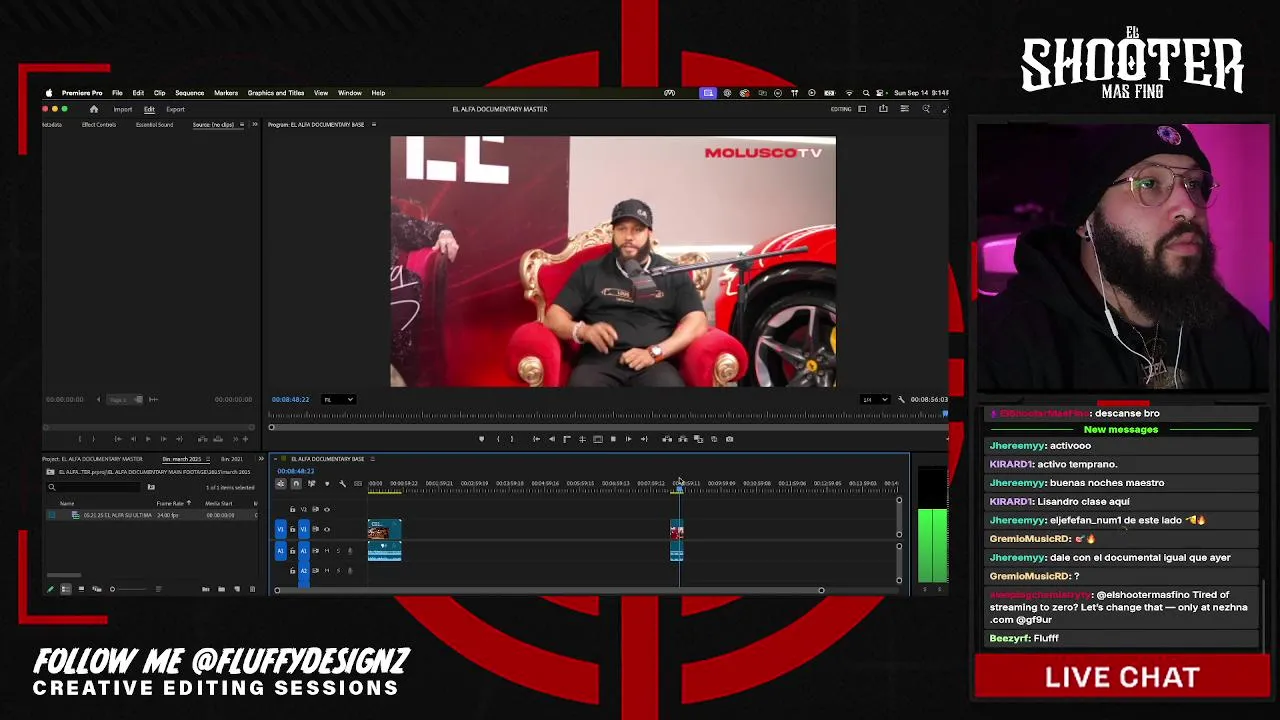Toggle V1 source patching button
1280x720 pixels.
click(x=281, y=529)
